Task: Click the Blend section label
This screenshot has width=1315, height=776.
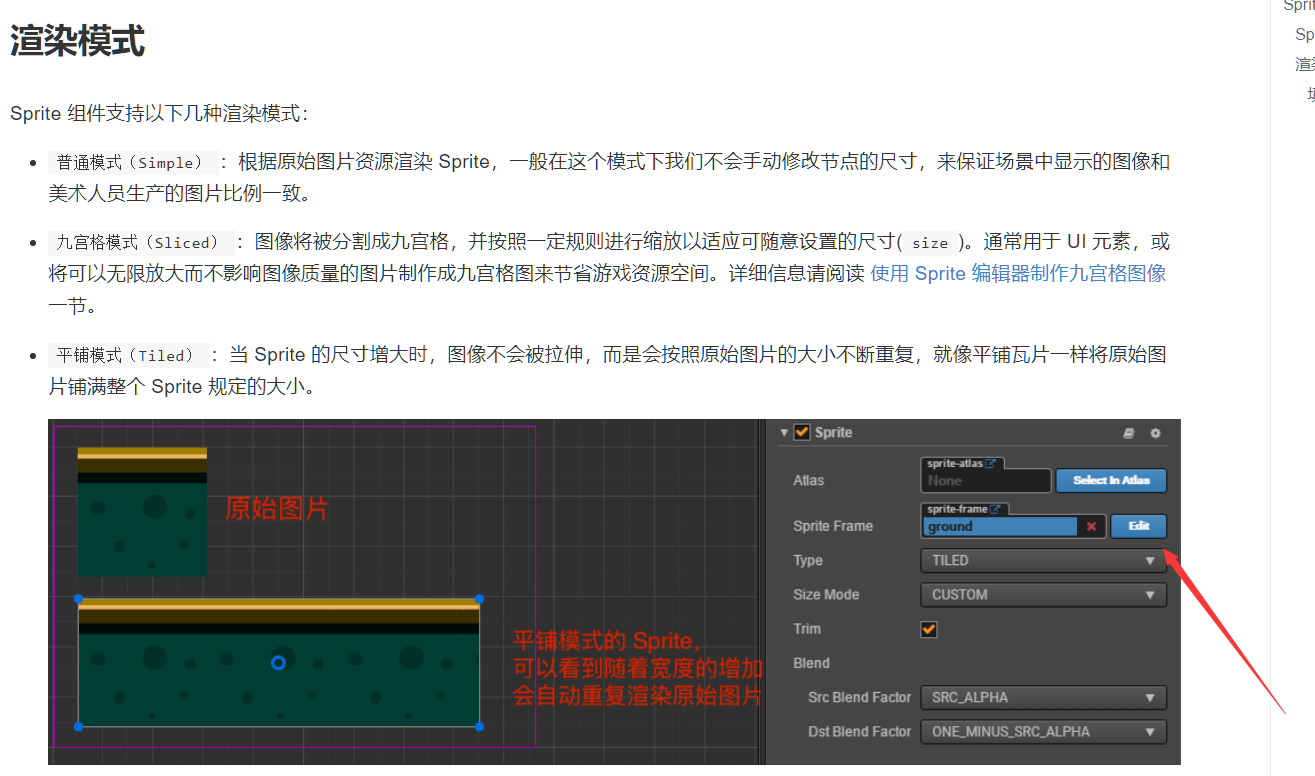Action: tap(812, 663)
